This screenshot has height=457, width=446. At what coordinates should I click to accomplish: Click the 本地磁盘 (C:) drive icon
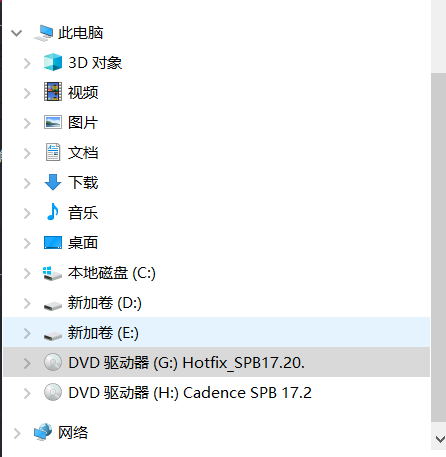coord(52,273)
